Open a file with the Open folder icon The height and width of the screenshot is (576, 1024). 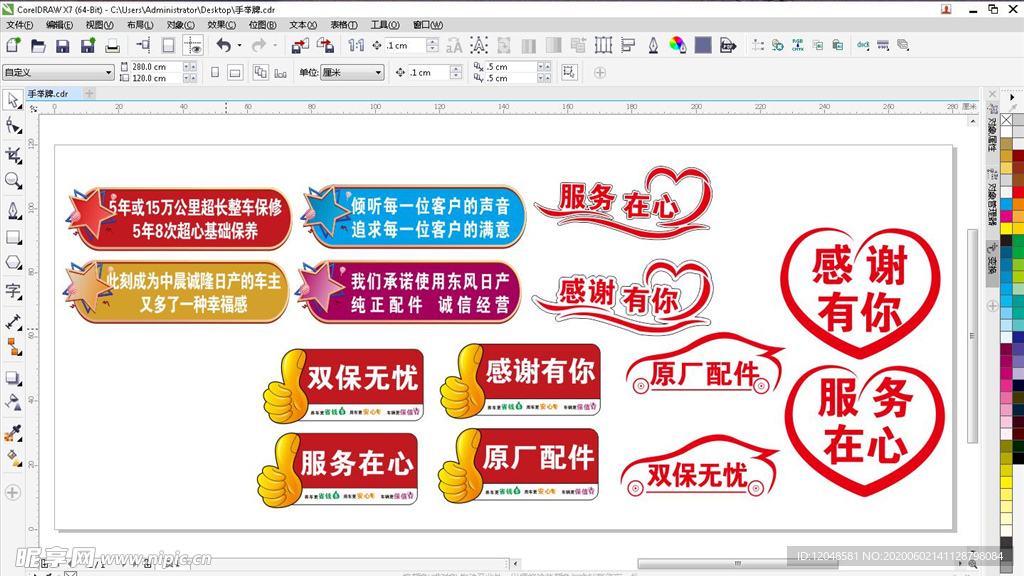[x=38, y=46]
